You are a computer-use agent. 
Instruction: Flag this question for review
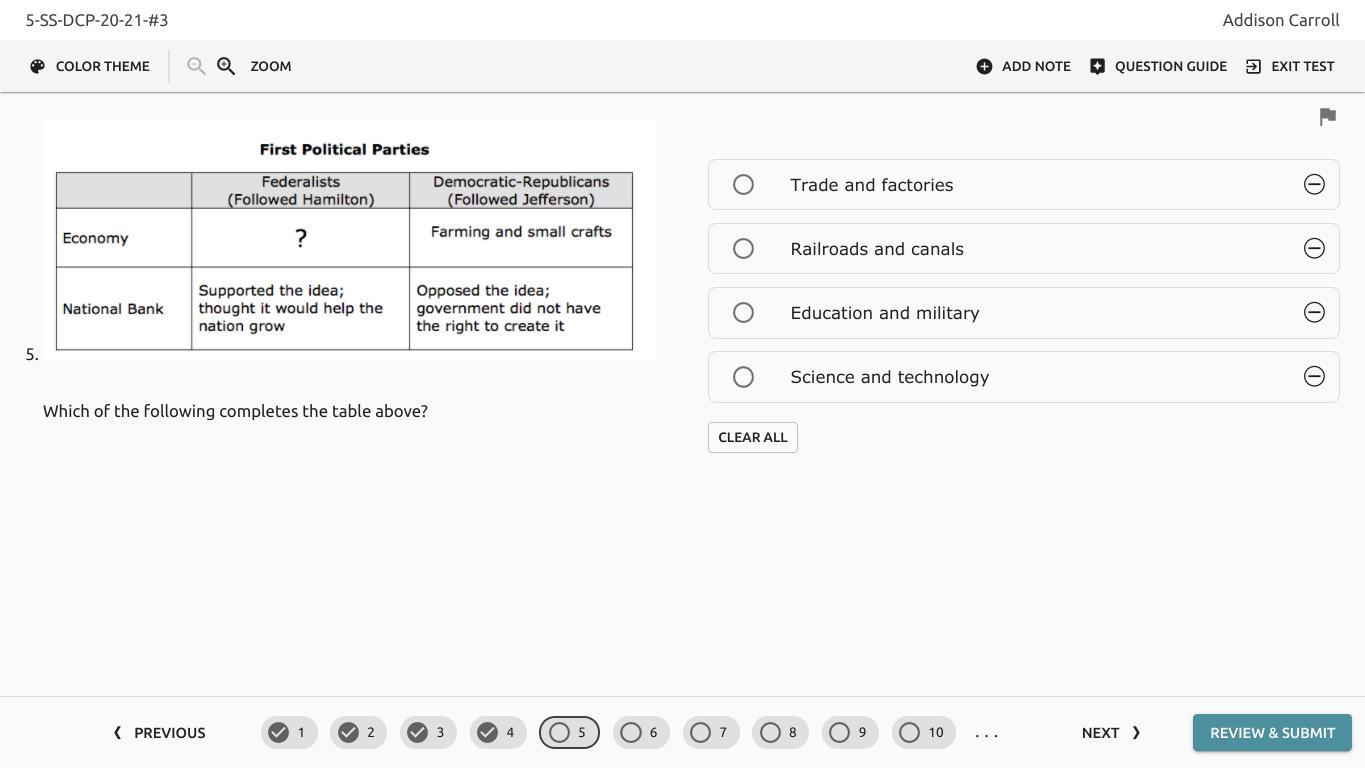tap(1327, 117)
